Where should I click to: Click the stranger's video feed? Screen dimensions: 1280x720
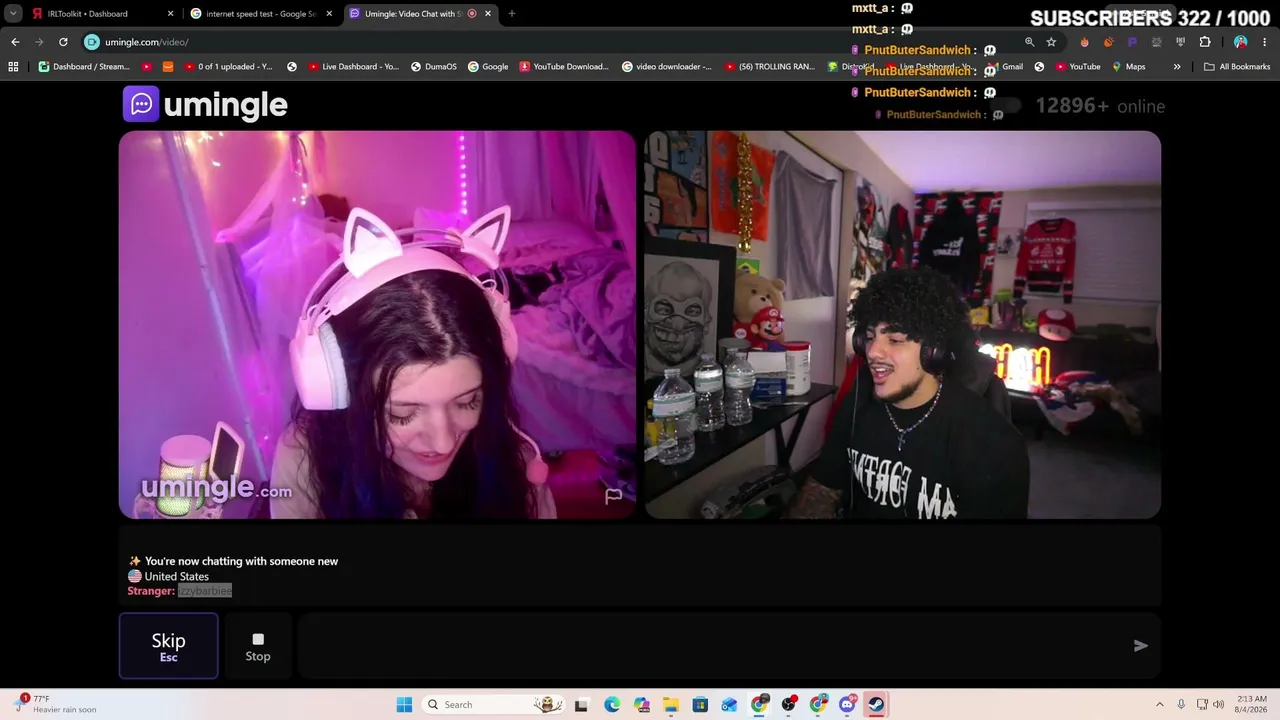tap(377, 325)
